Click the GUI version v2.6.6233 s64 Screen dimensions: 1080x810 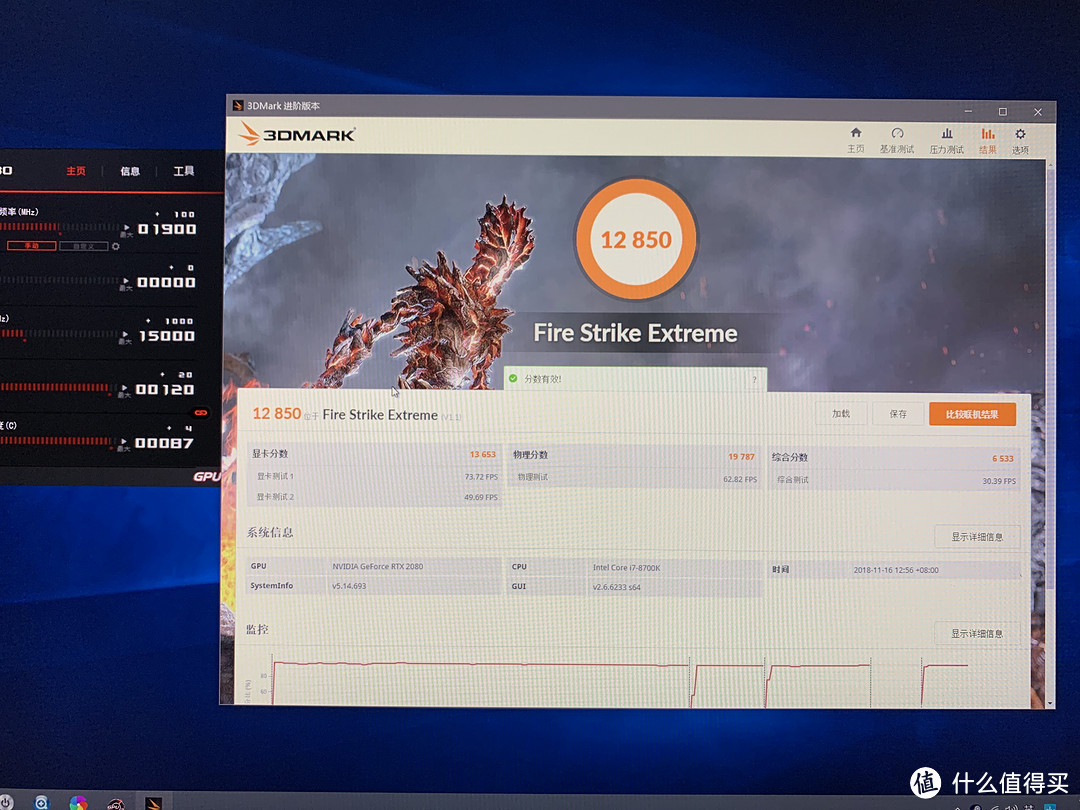click(616, 588)
